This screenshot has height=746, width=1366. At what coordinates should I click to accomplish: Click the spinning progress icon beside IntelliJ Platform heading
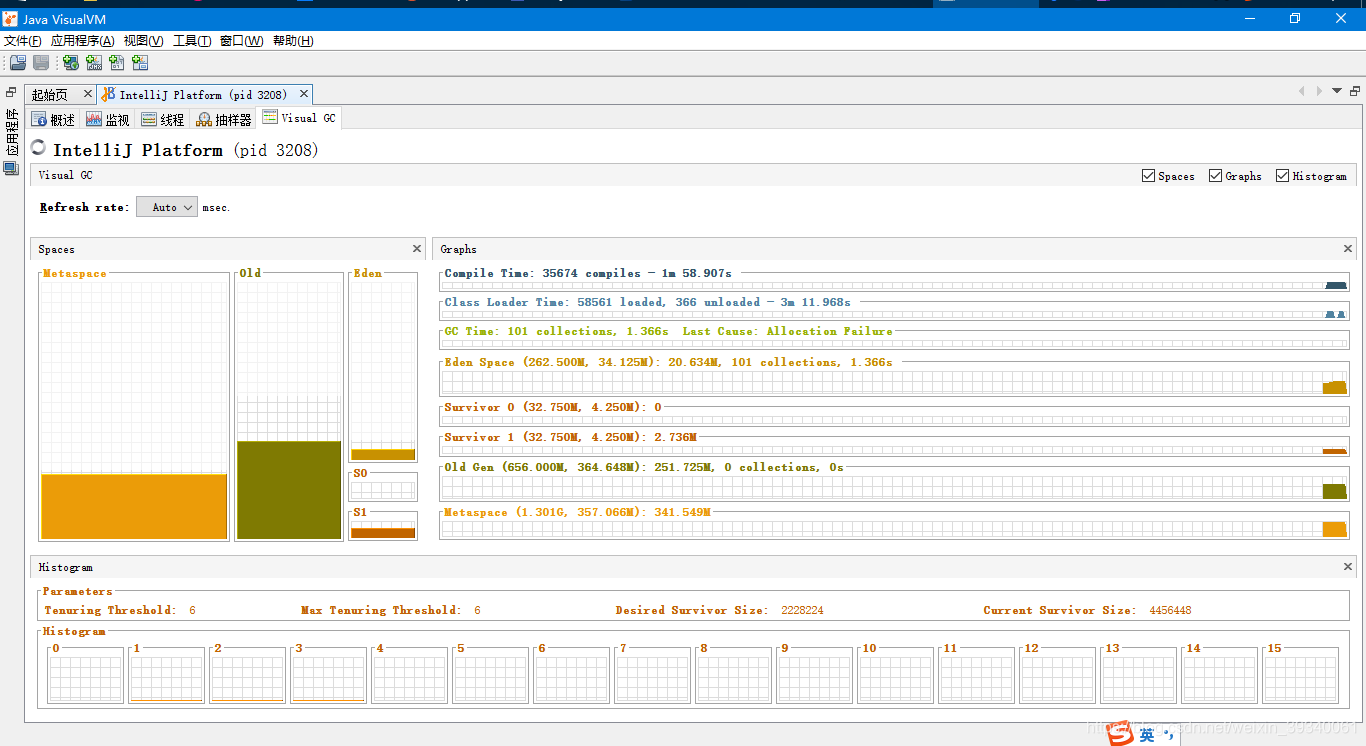click(x=39, y=148)
